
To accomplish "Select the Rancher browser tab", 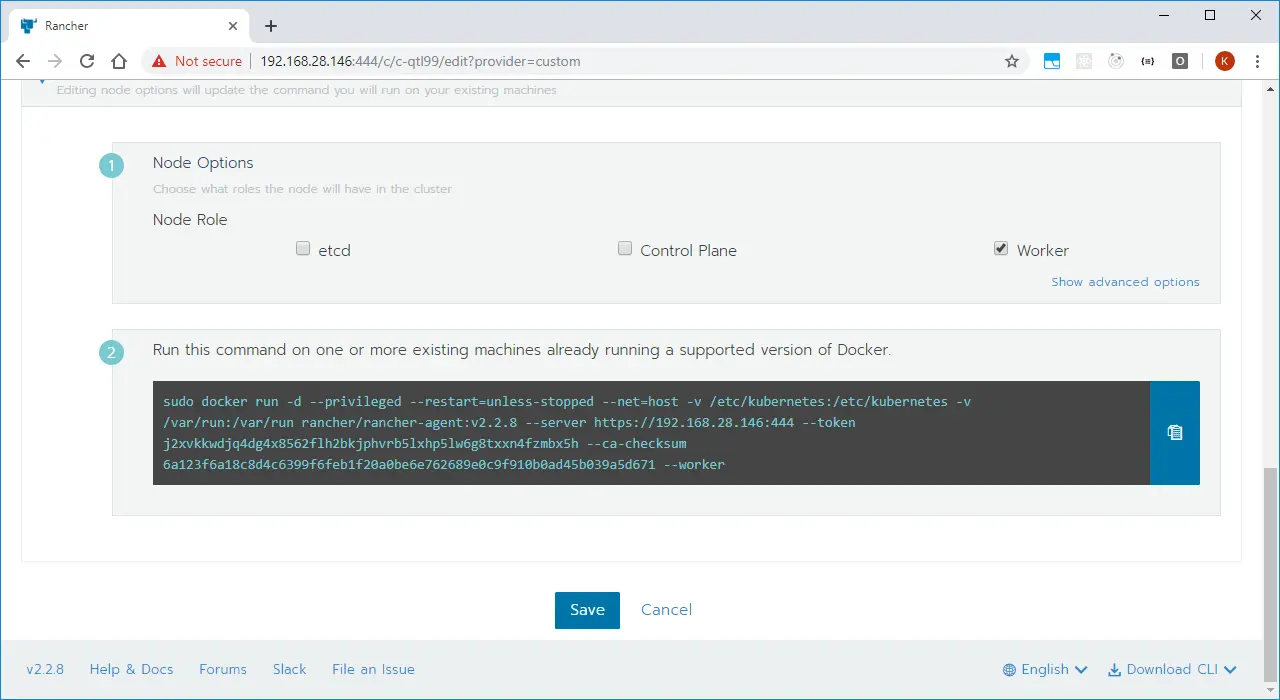I will [130, 26].
